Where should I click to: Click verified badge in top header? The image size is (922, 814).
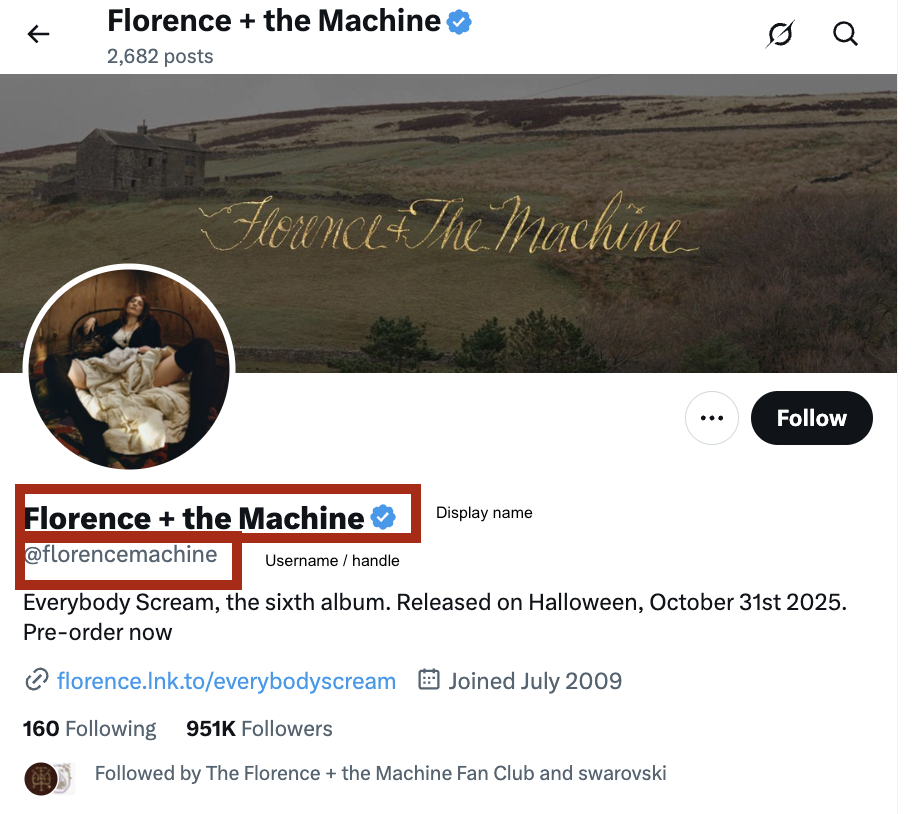pyautogui.click(x=459, y=22)
